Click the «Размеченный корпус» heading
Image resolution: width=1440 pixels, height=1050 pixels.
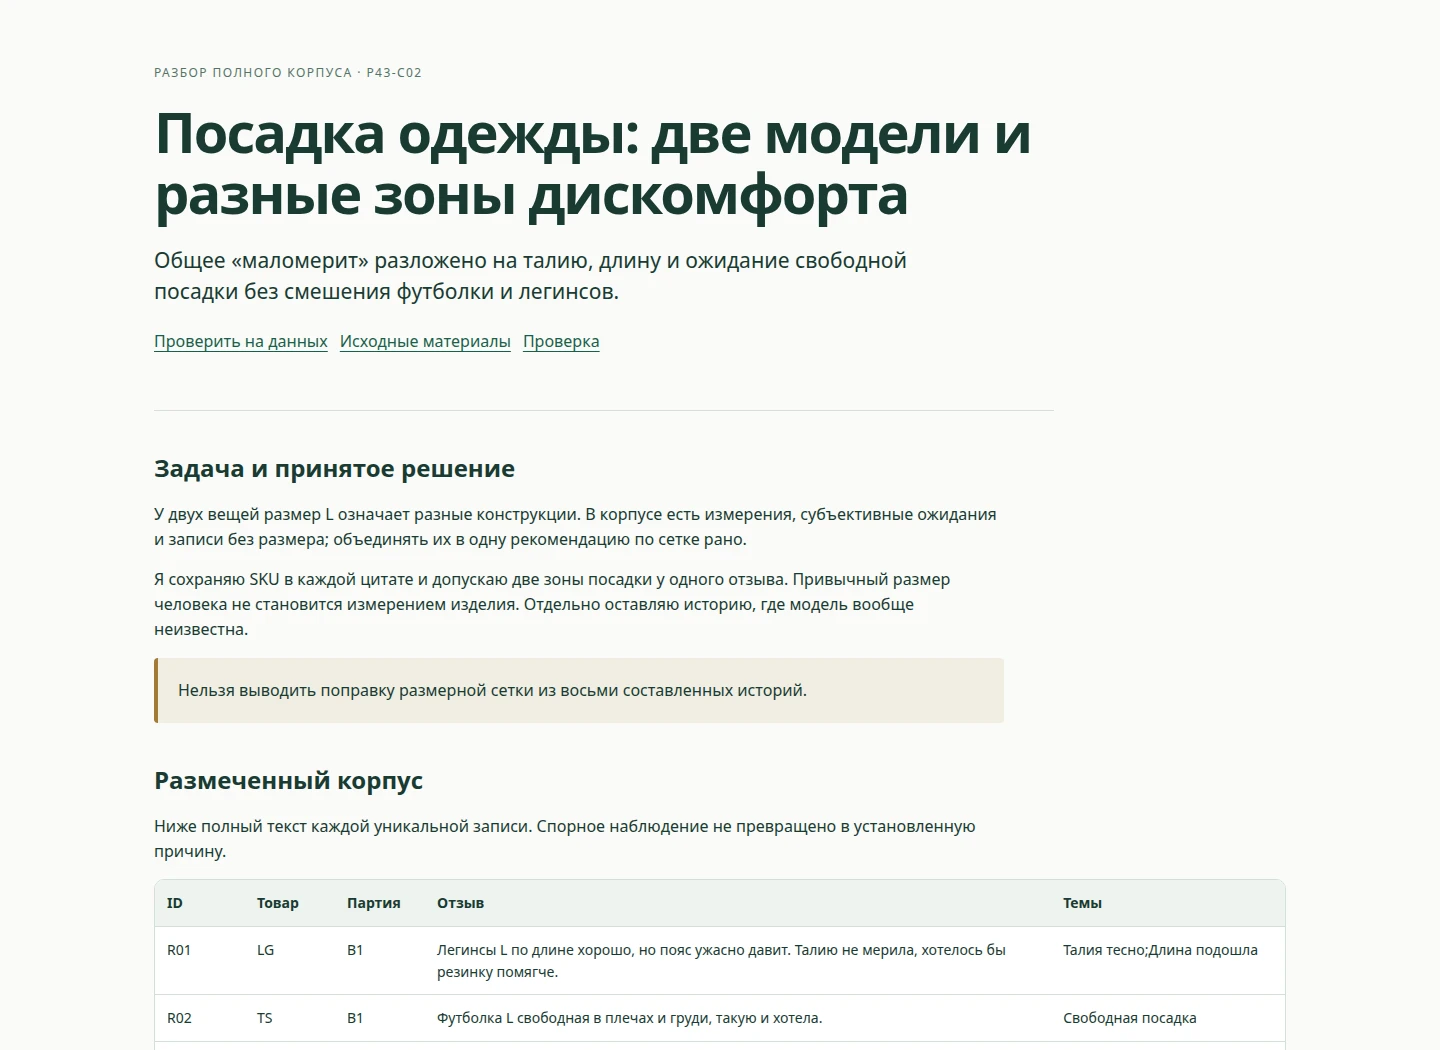click(x=288, y=781)
